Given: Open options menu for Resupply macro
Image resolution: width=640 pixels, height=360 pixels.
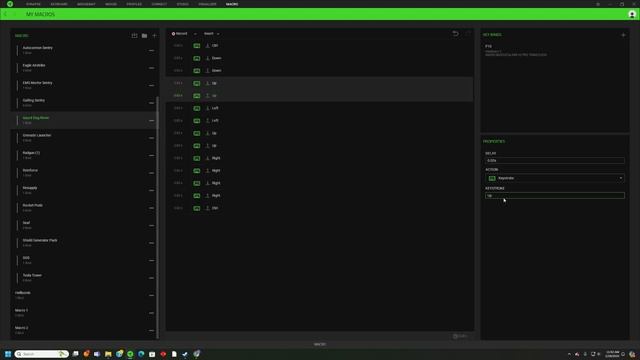Looking at the screenshot, I should coord(151,191).
